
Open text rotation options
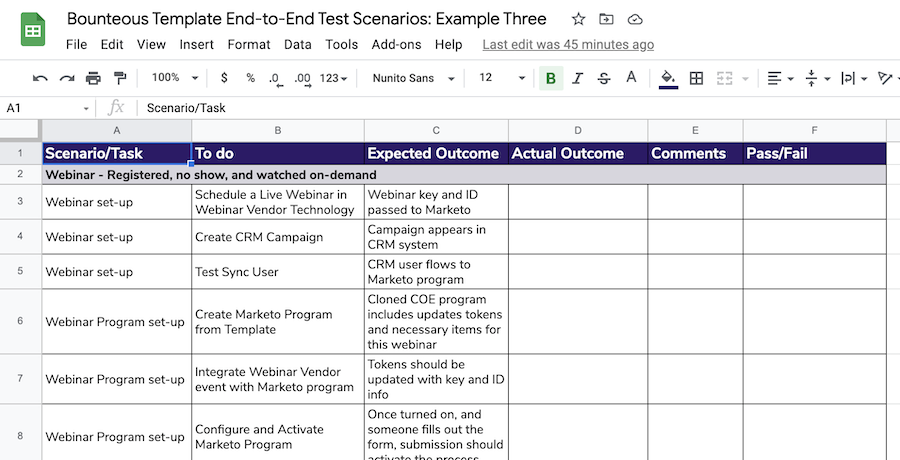pos(889,78)
